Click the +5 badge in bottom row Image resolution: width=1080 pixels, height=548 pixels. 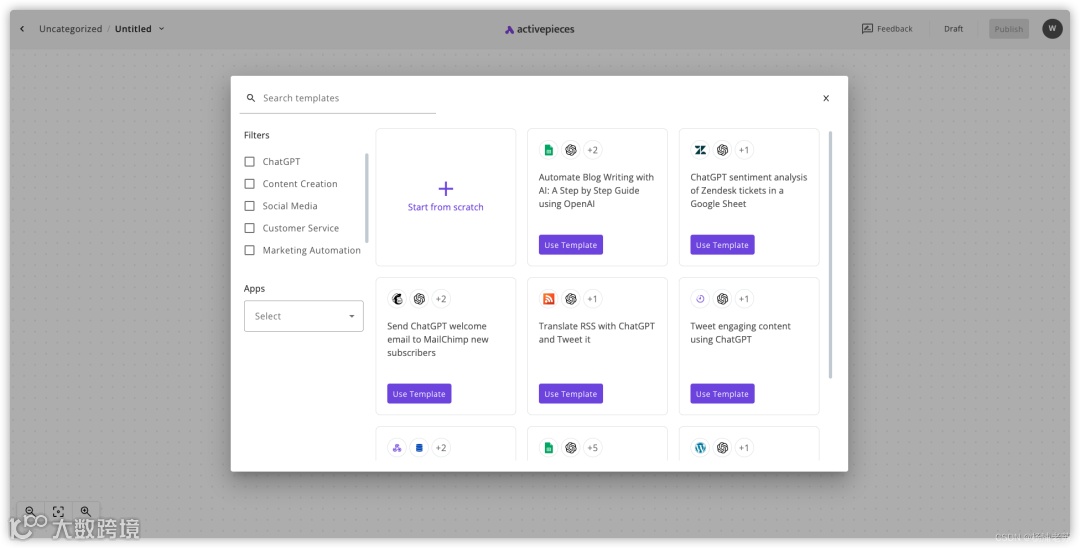592,448
